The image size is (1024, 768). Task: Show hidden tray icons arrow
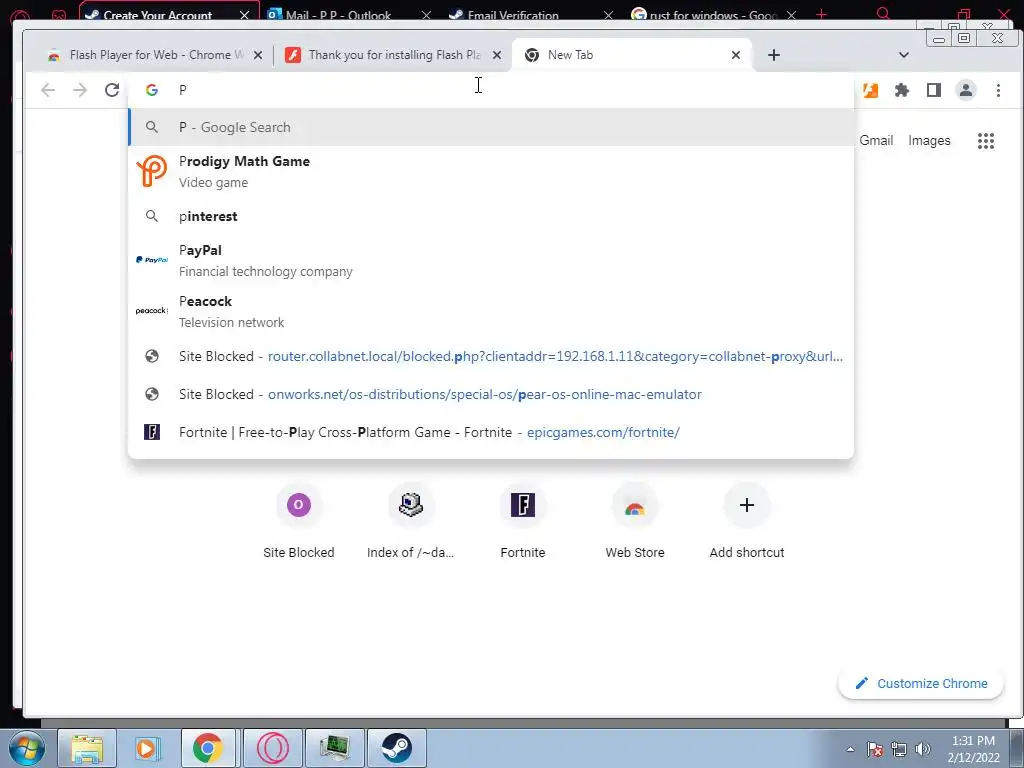850,749
